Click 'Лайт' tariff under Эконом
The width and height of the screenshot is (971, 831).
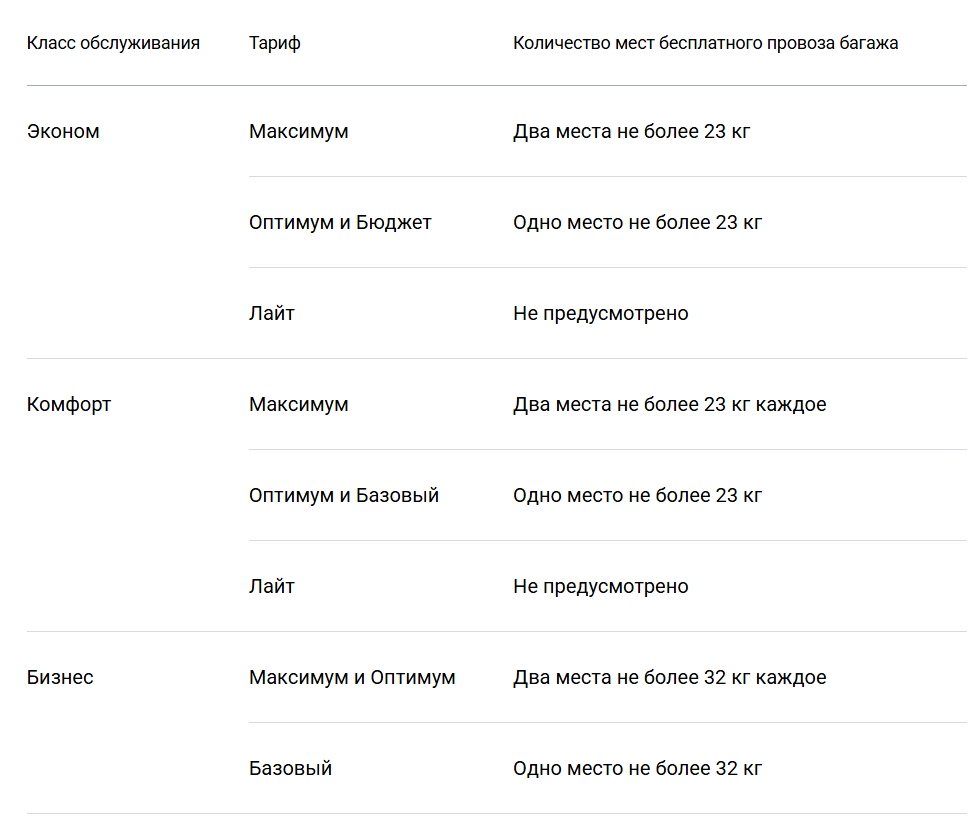coord(272,313)
